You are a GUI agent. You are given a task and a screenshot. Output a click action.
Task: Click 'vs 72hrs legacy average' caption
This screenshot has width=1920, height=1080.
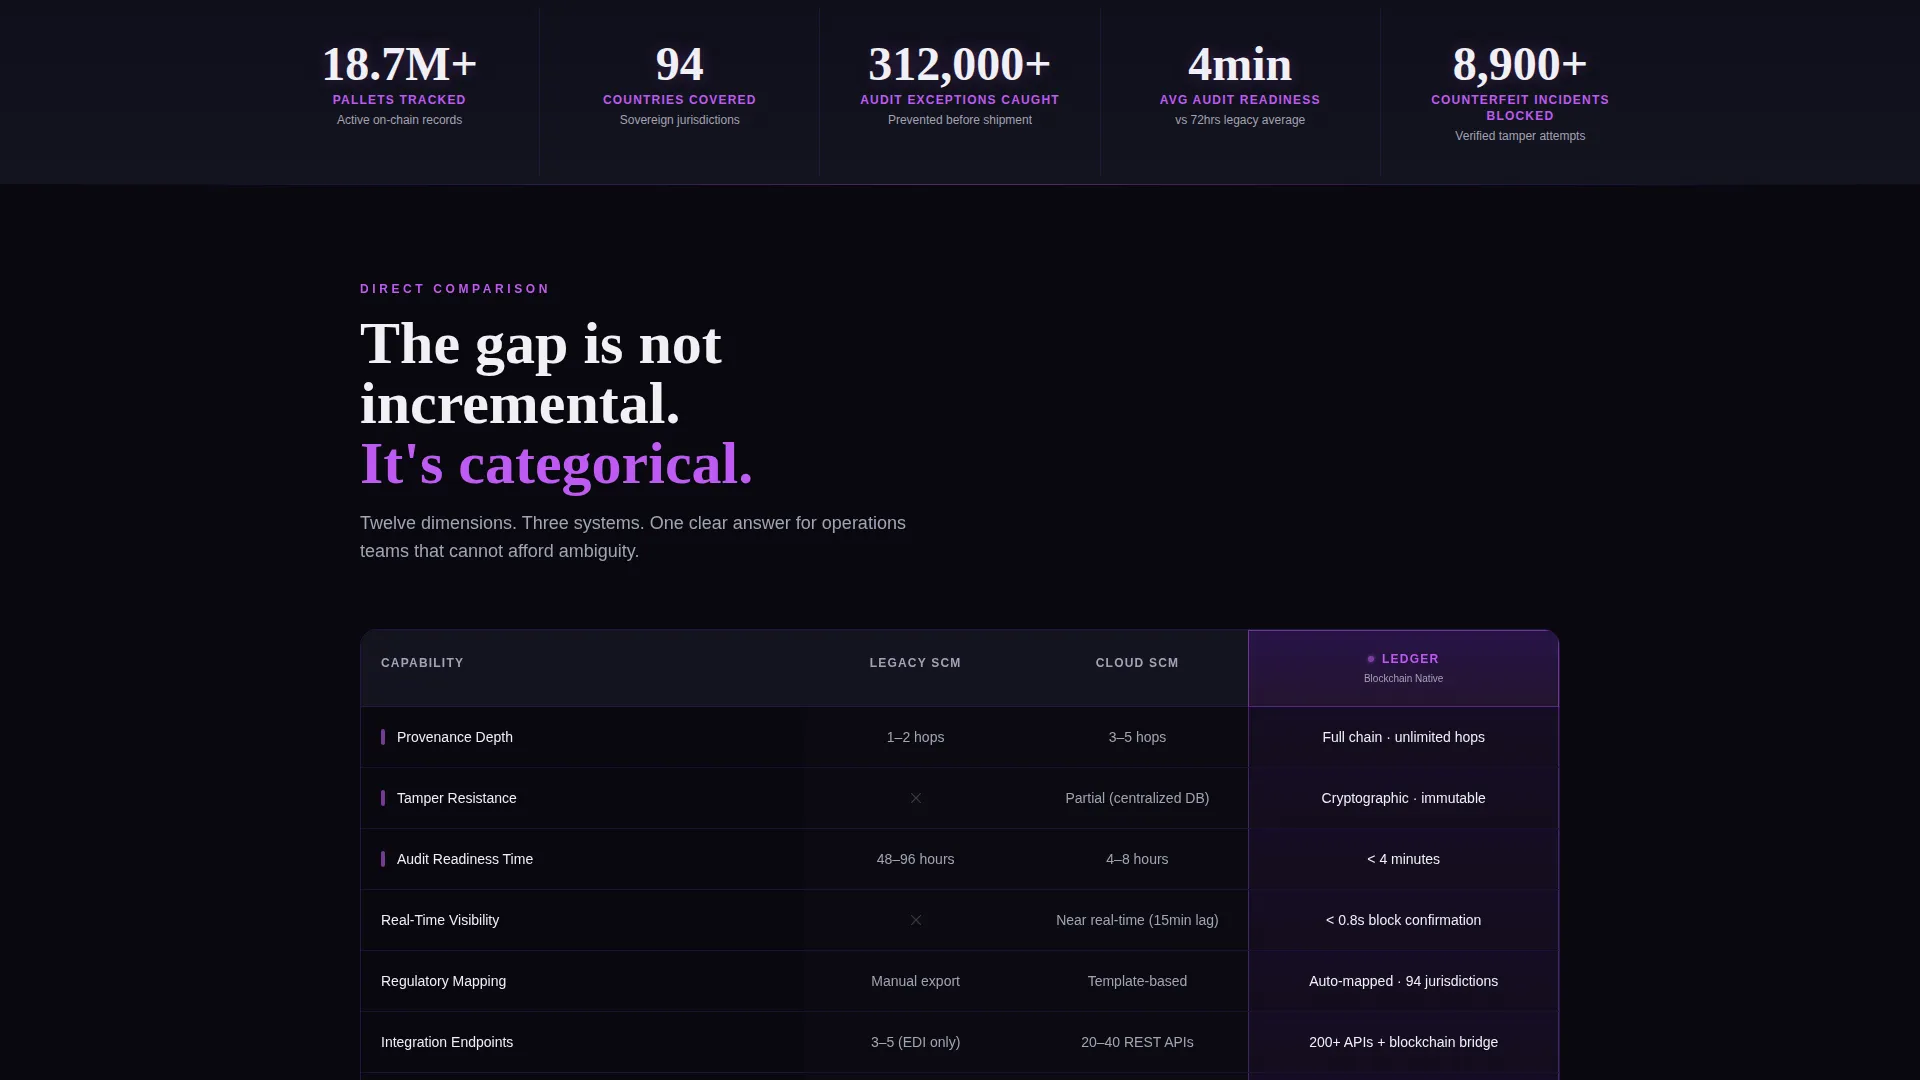[1239, 120]
